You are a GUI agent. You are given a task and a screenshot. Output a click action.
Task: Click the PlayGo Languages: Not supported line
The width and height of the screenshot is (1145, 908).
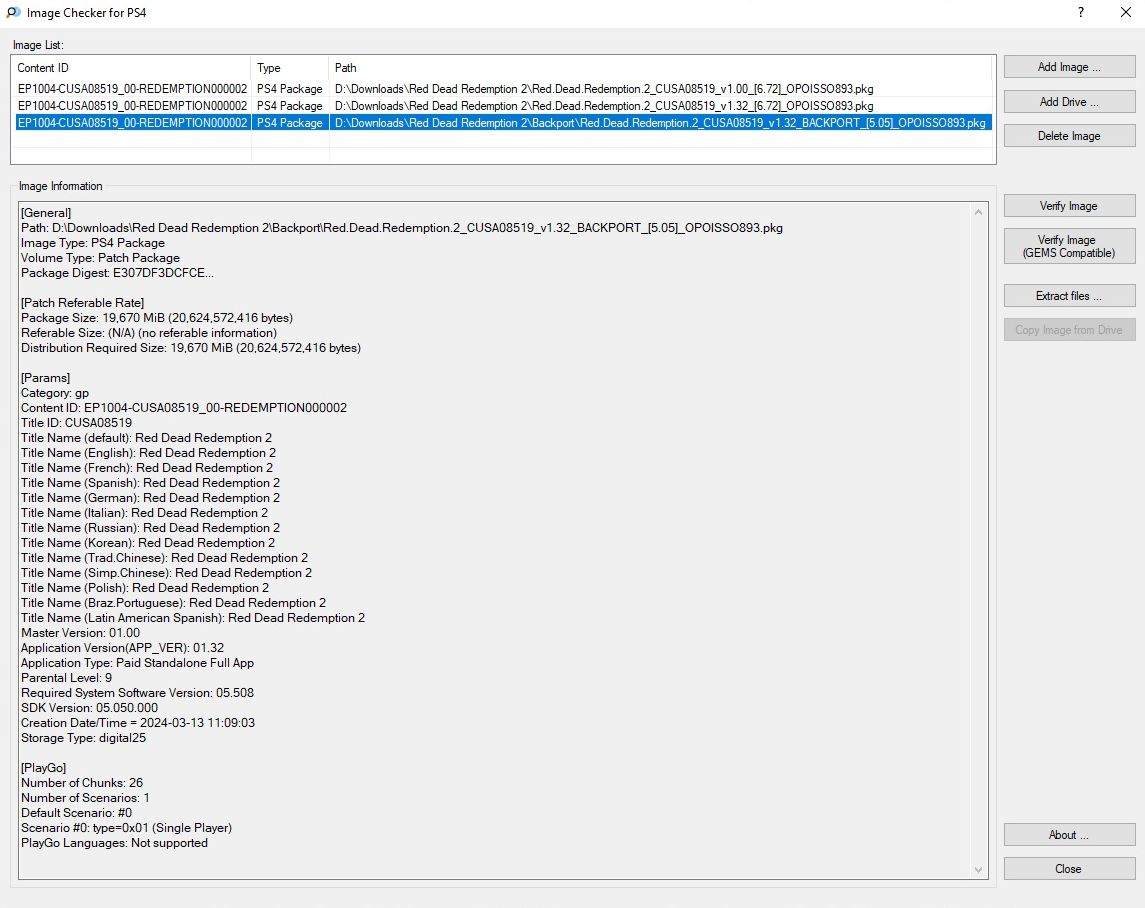pos(115,843)
